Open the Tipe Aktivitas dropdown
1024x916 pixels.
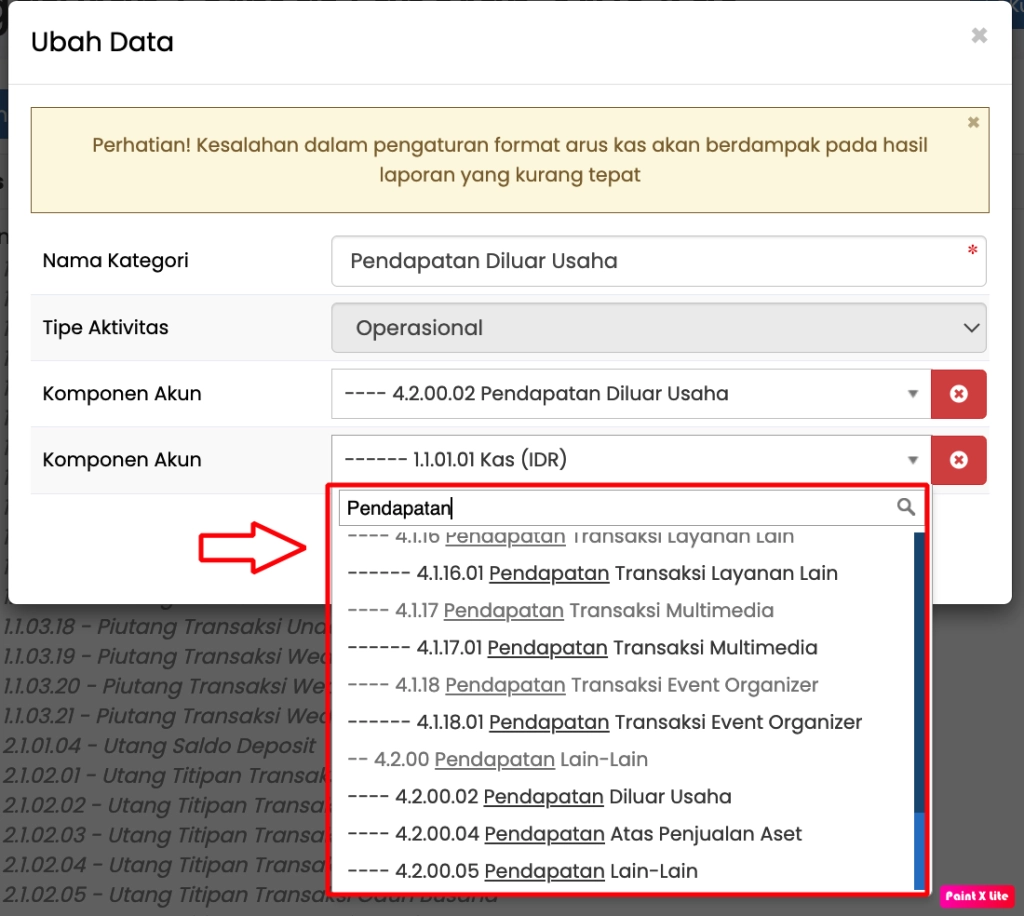[x=658, y=328]
